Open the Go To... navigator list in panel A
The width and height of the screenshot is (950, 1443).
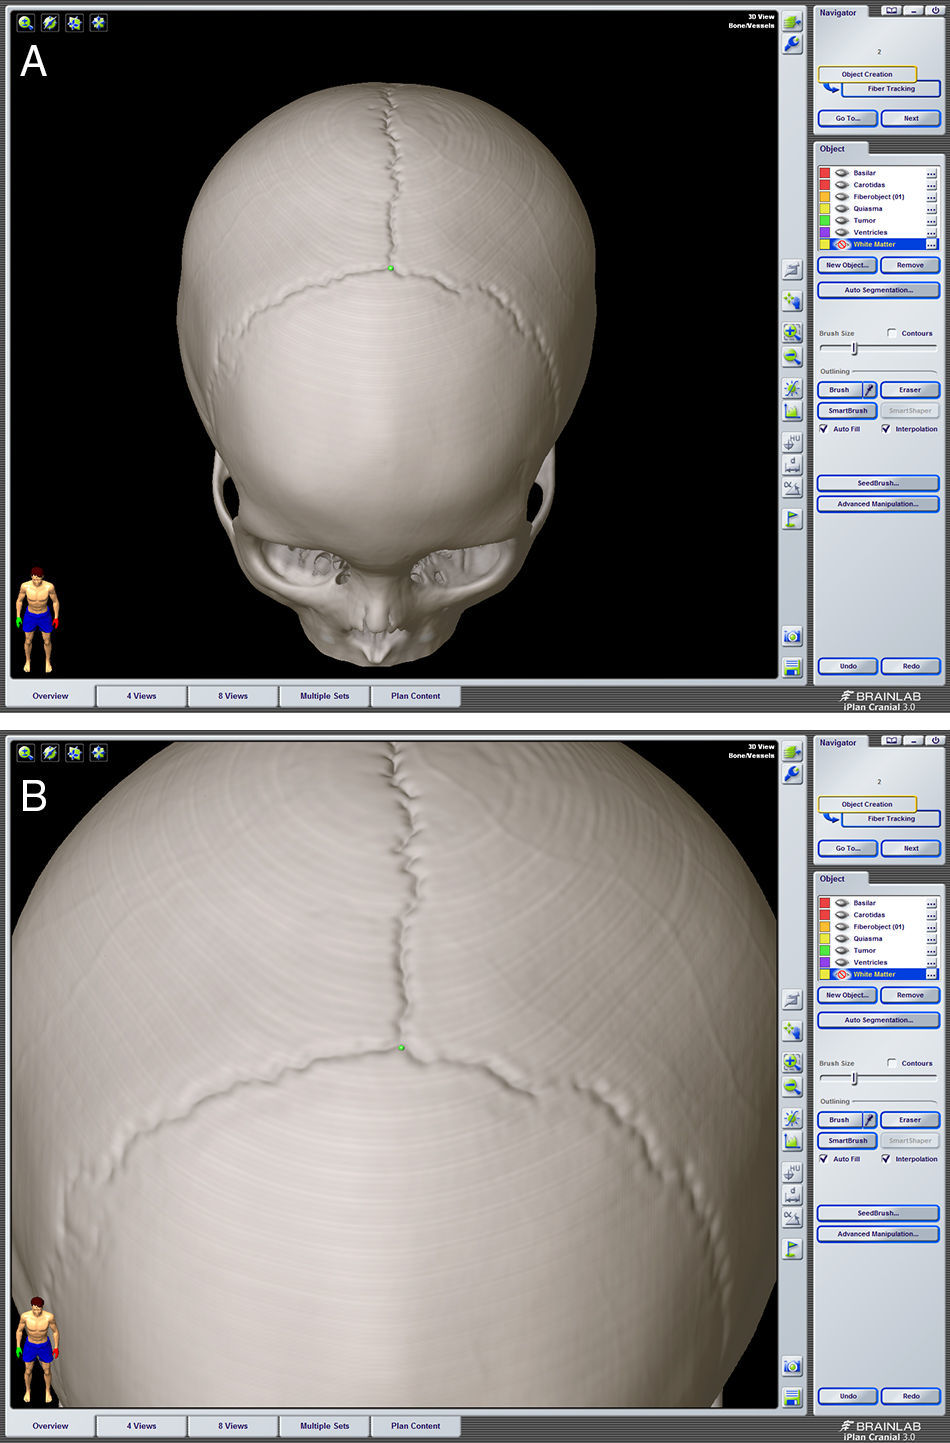click(x=848, y=118)
